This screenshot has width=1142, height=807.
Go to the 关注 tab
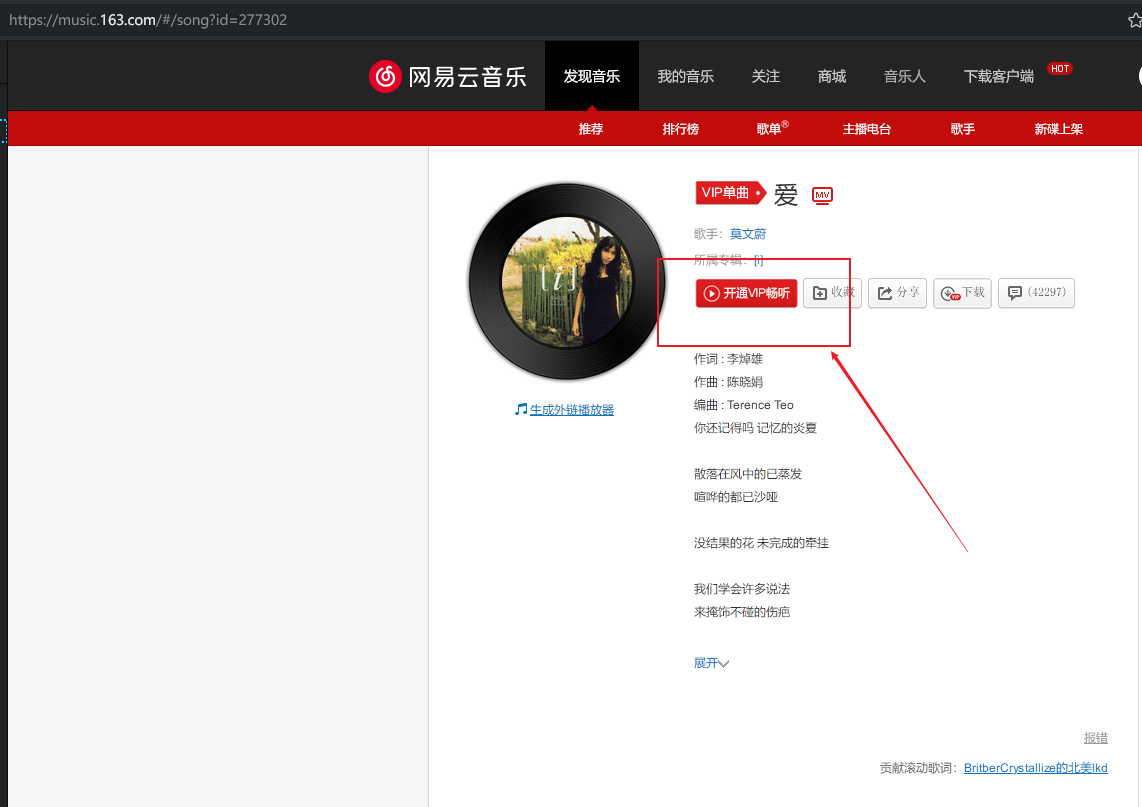765,76
